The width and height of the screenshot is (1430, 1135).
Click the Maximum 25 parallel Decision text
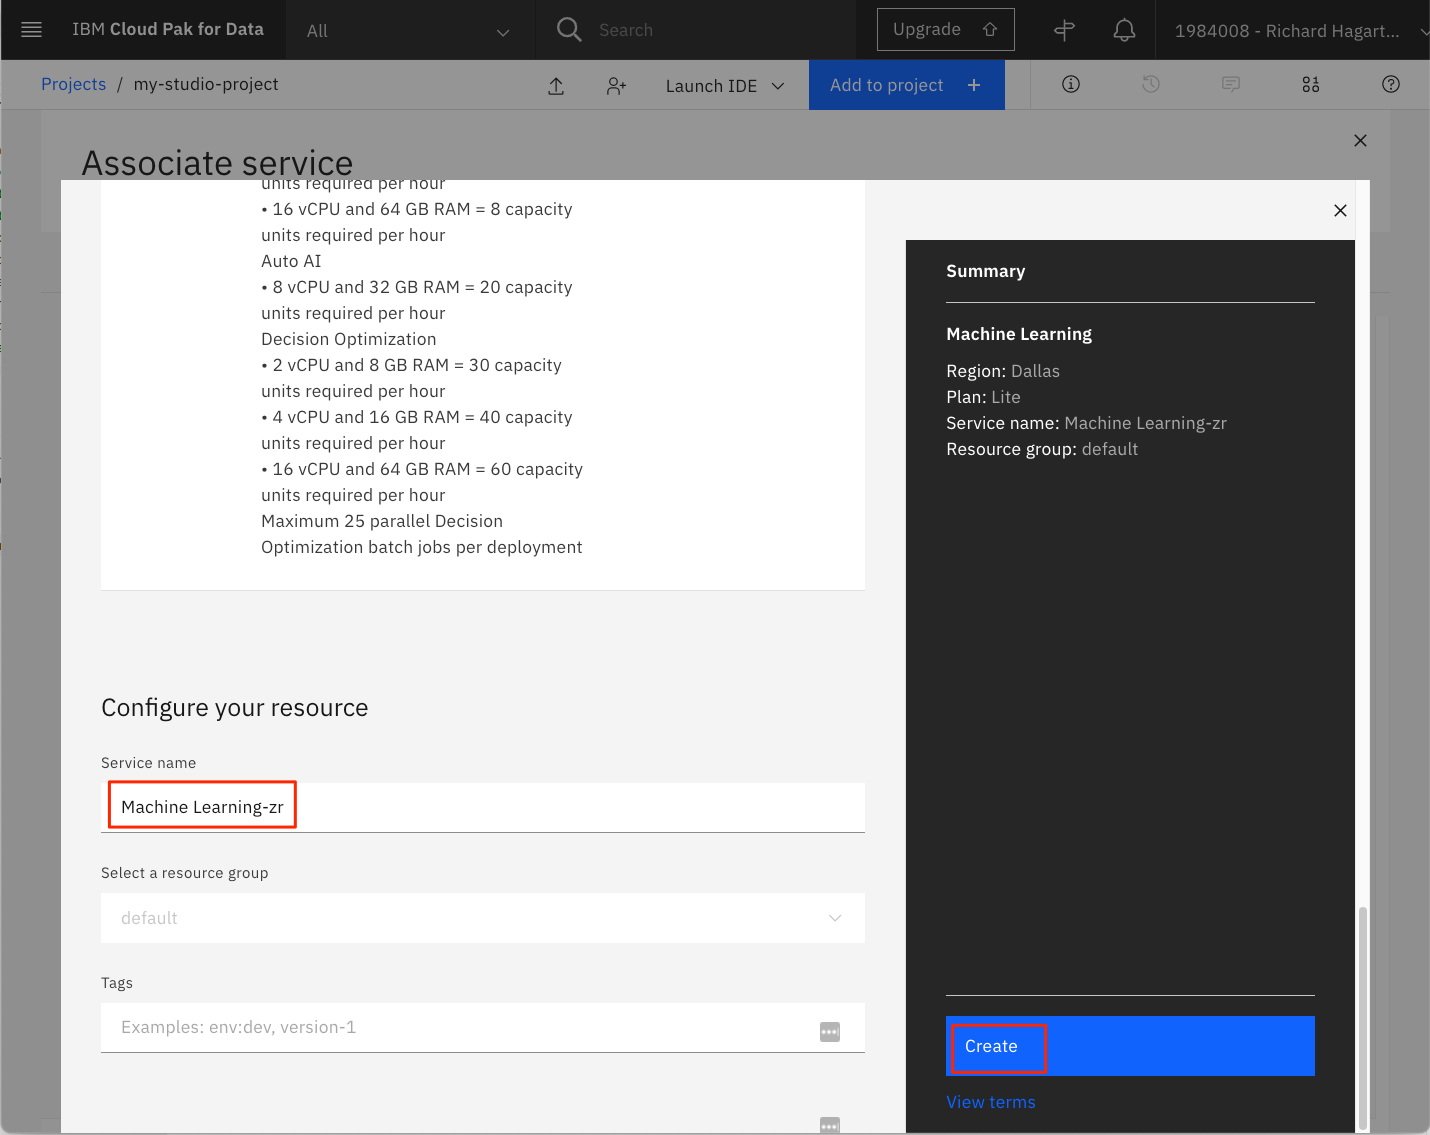382,521
